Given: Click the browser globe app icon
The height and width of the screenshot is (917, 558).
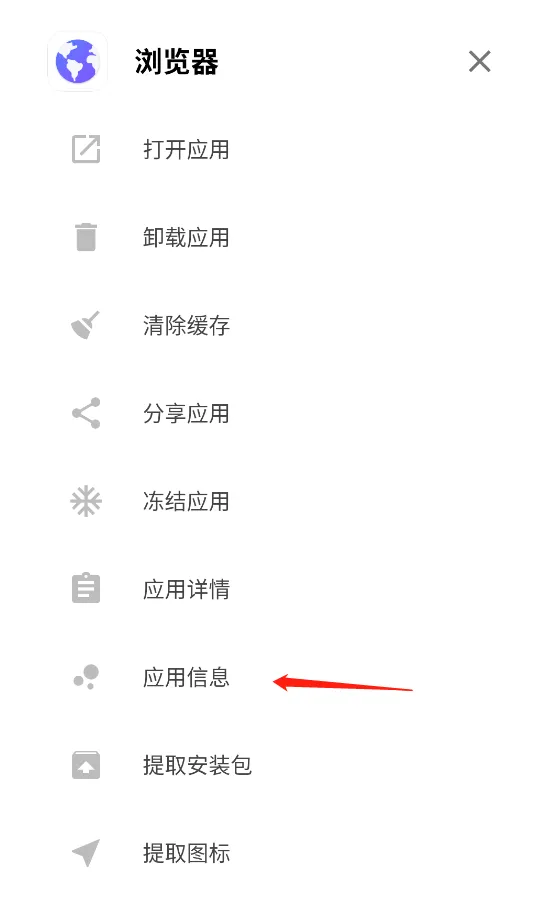Looking at the screenshot, I should (77, 61).
